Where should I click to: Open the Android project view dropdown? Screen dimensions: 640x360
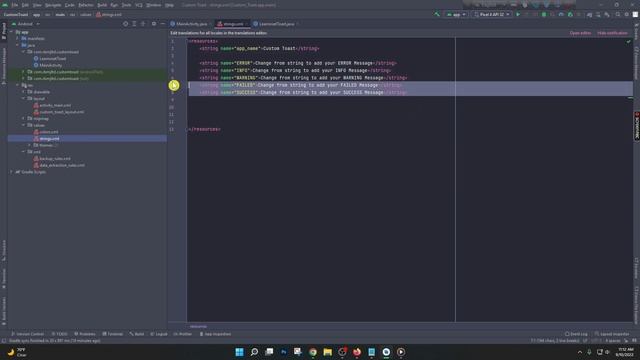pos(26,24)
